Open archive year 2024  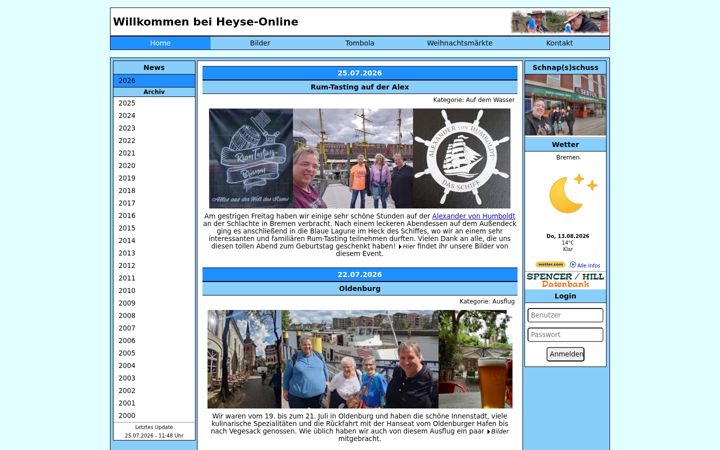[x=154, y=115]
